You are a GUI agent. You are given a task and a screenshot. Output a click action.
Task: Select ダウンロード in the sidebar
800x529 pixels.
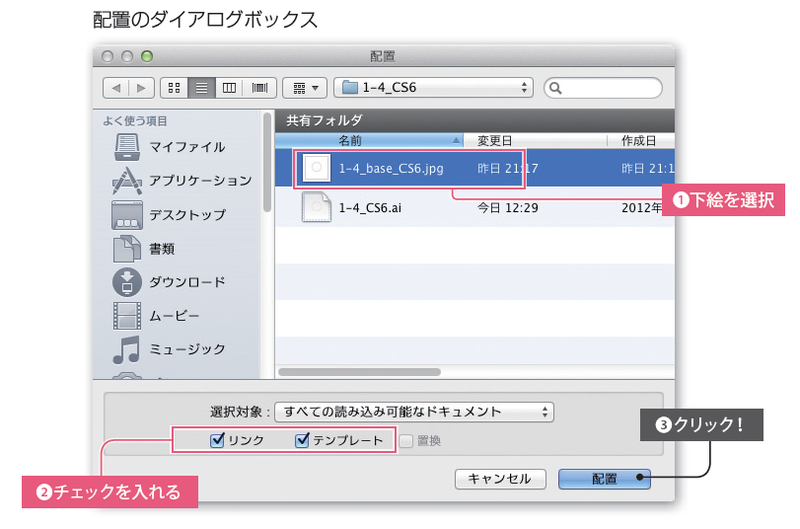point(186,282)
